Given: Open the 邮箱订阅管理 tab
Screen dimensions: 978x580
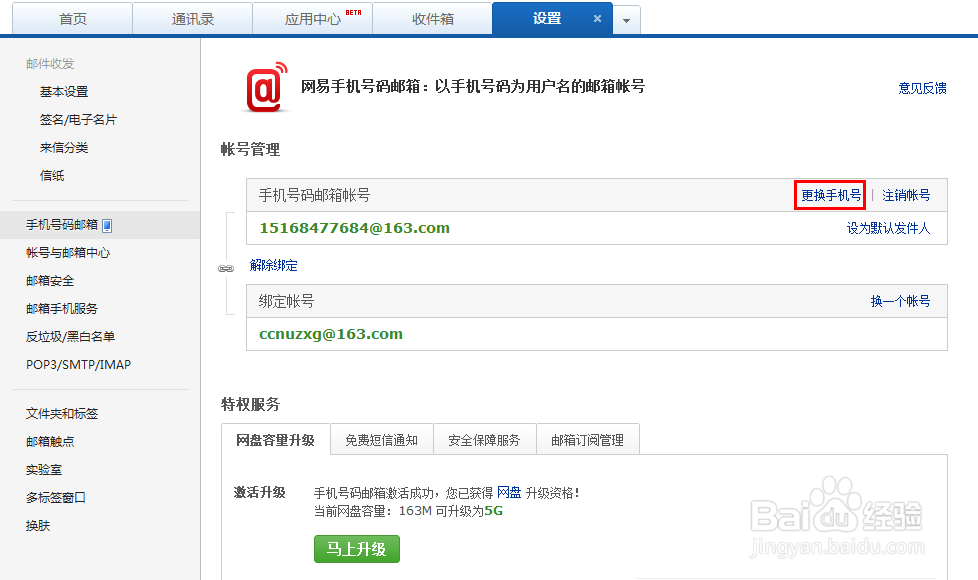Looking at the screenshot, I should [588, 440].
